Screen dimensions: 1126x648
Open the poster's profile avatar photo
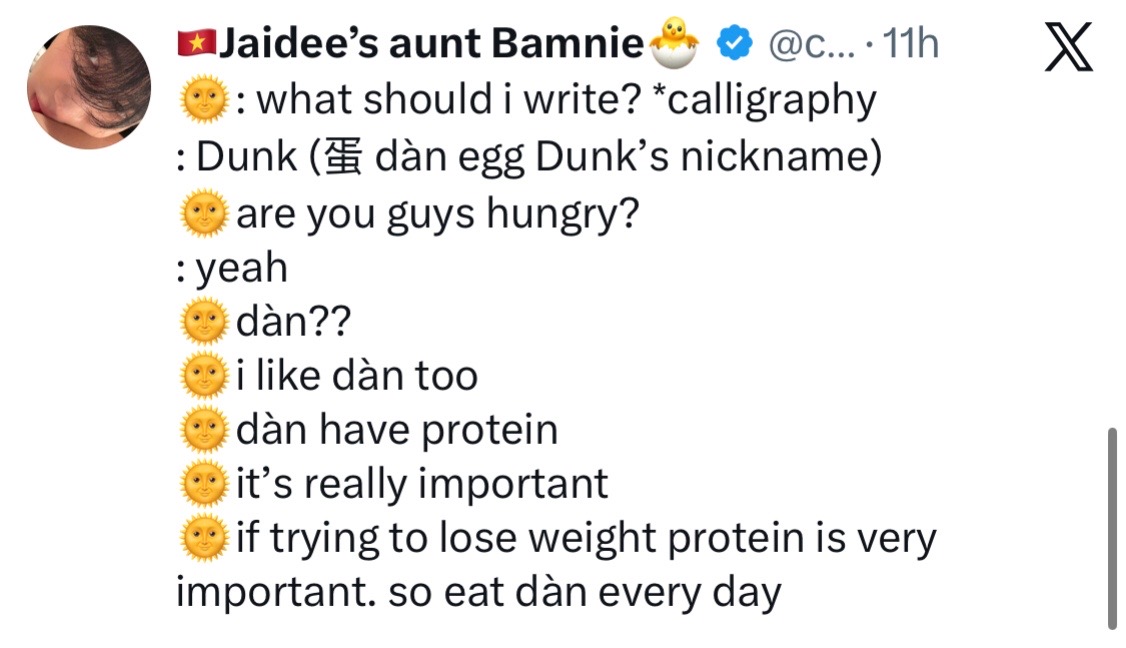89,87
